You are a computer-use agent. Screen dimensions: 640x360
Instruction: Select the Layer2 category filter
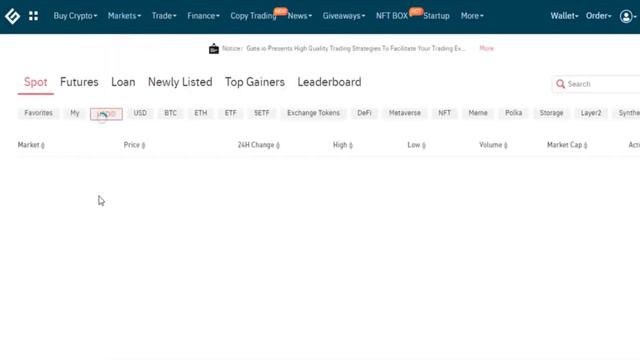(591, 113)
